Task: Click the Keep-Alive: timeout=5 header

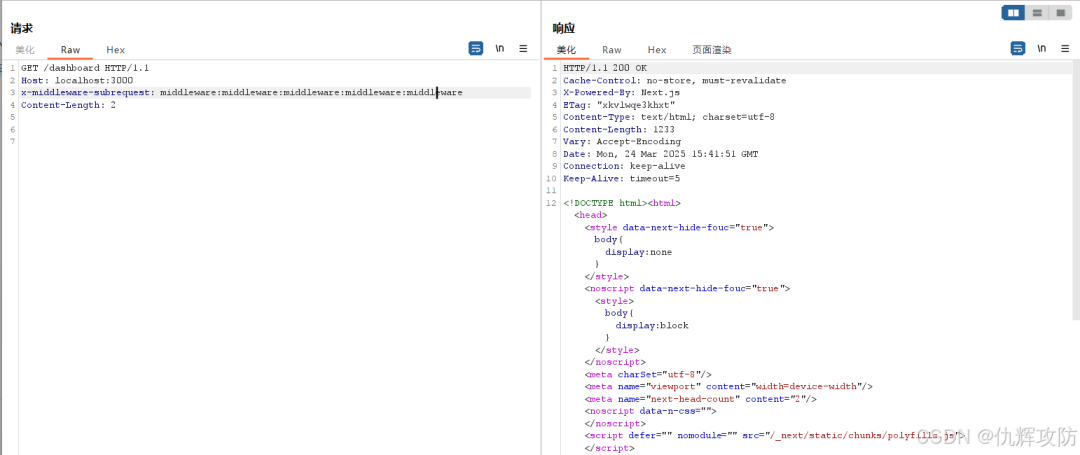Action: tap(621, 178)
